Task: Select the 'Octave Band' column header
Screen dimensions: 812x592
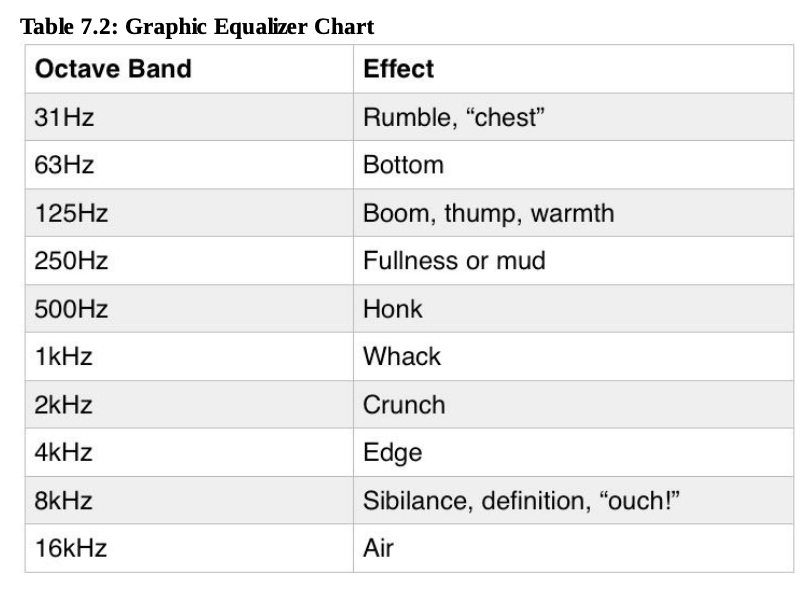Action: (x=112, y=70)
